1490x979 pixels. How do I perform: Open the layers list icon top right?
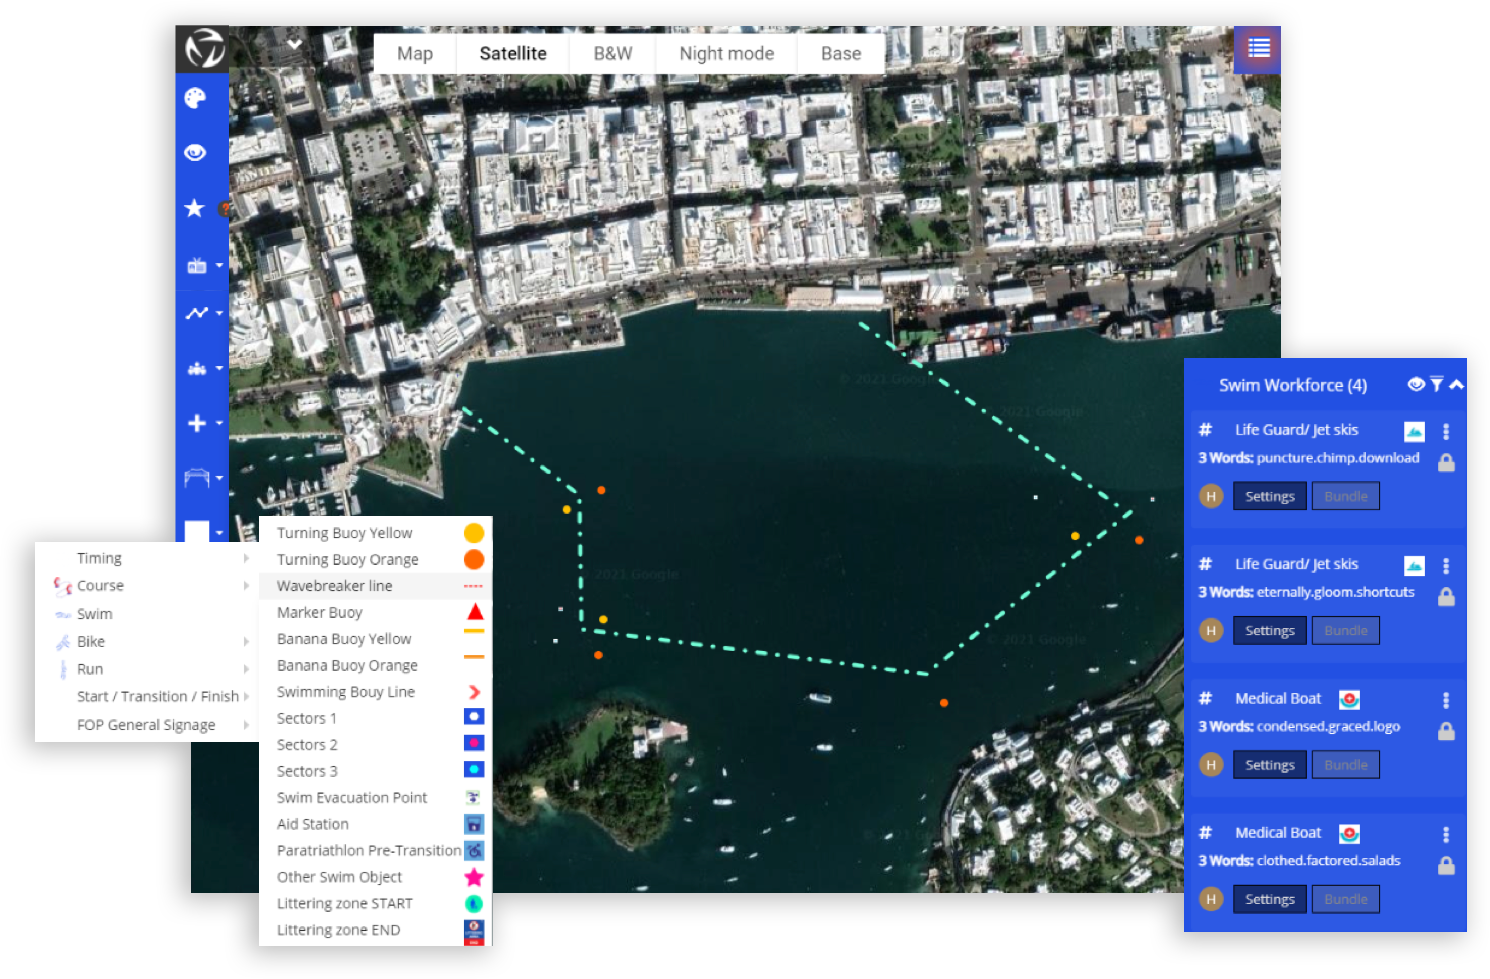(x=1258, y=48)
